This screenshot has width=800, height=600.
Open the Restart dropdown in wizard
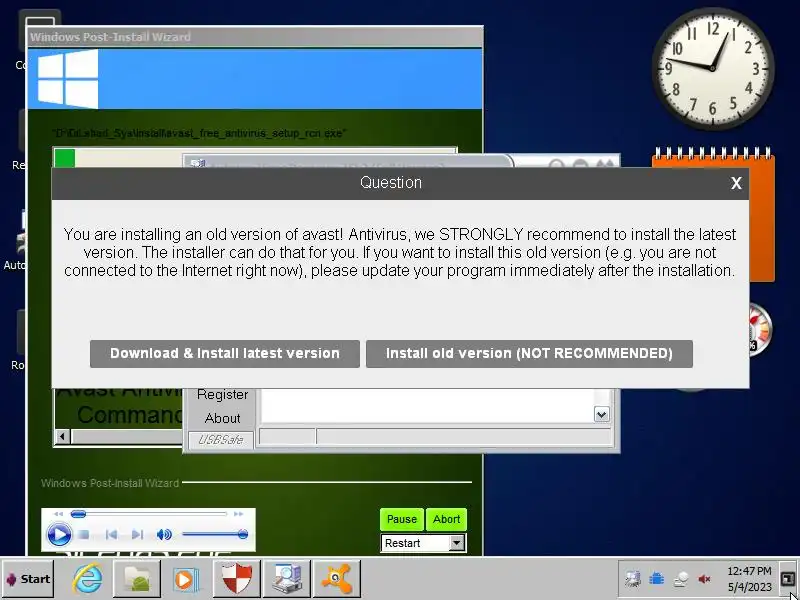click(x=457, y=543)
